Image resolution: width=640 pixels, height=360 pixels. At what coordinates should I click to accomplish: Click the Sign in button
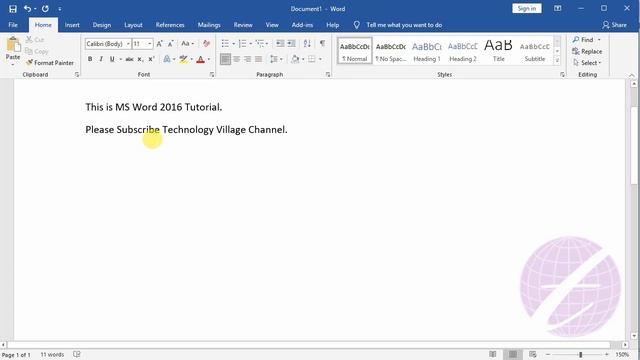(x=527, y=9)
